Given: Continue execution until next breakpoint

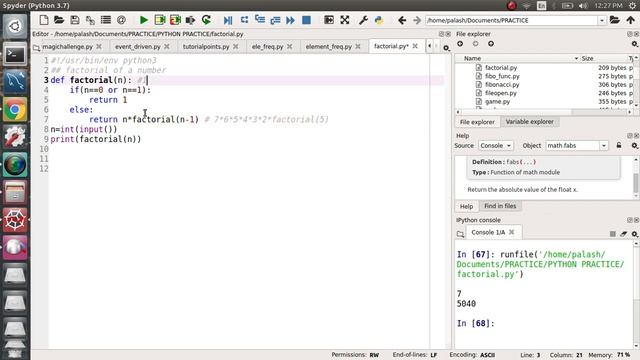Looking at the screenshot, I should click(290, 20).
